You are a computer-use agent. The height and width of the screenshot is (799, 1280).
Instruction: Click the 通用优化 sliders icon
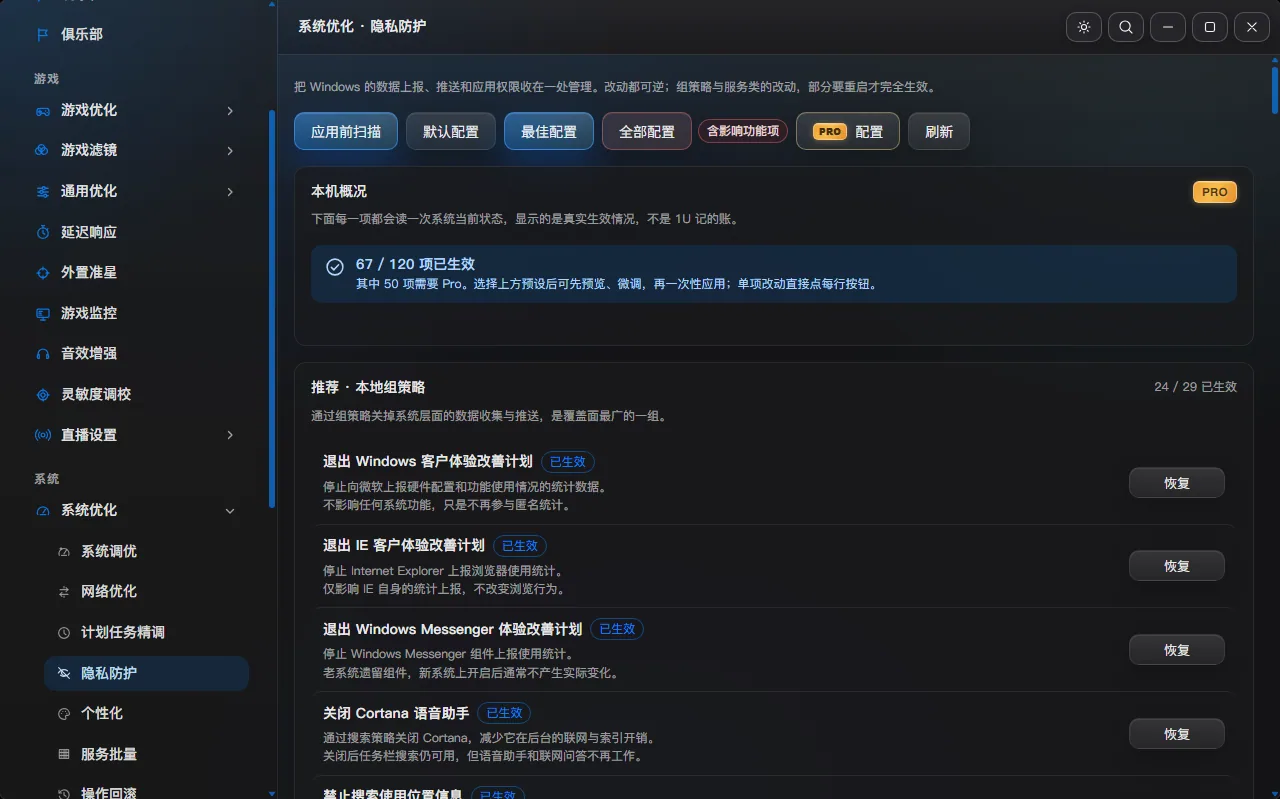(42, 191)
